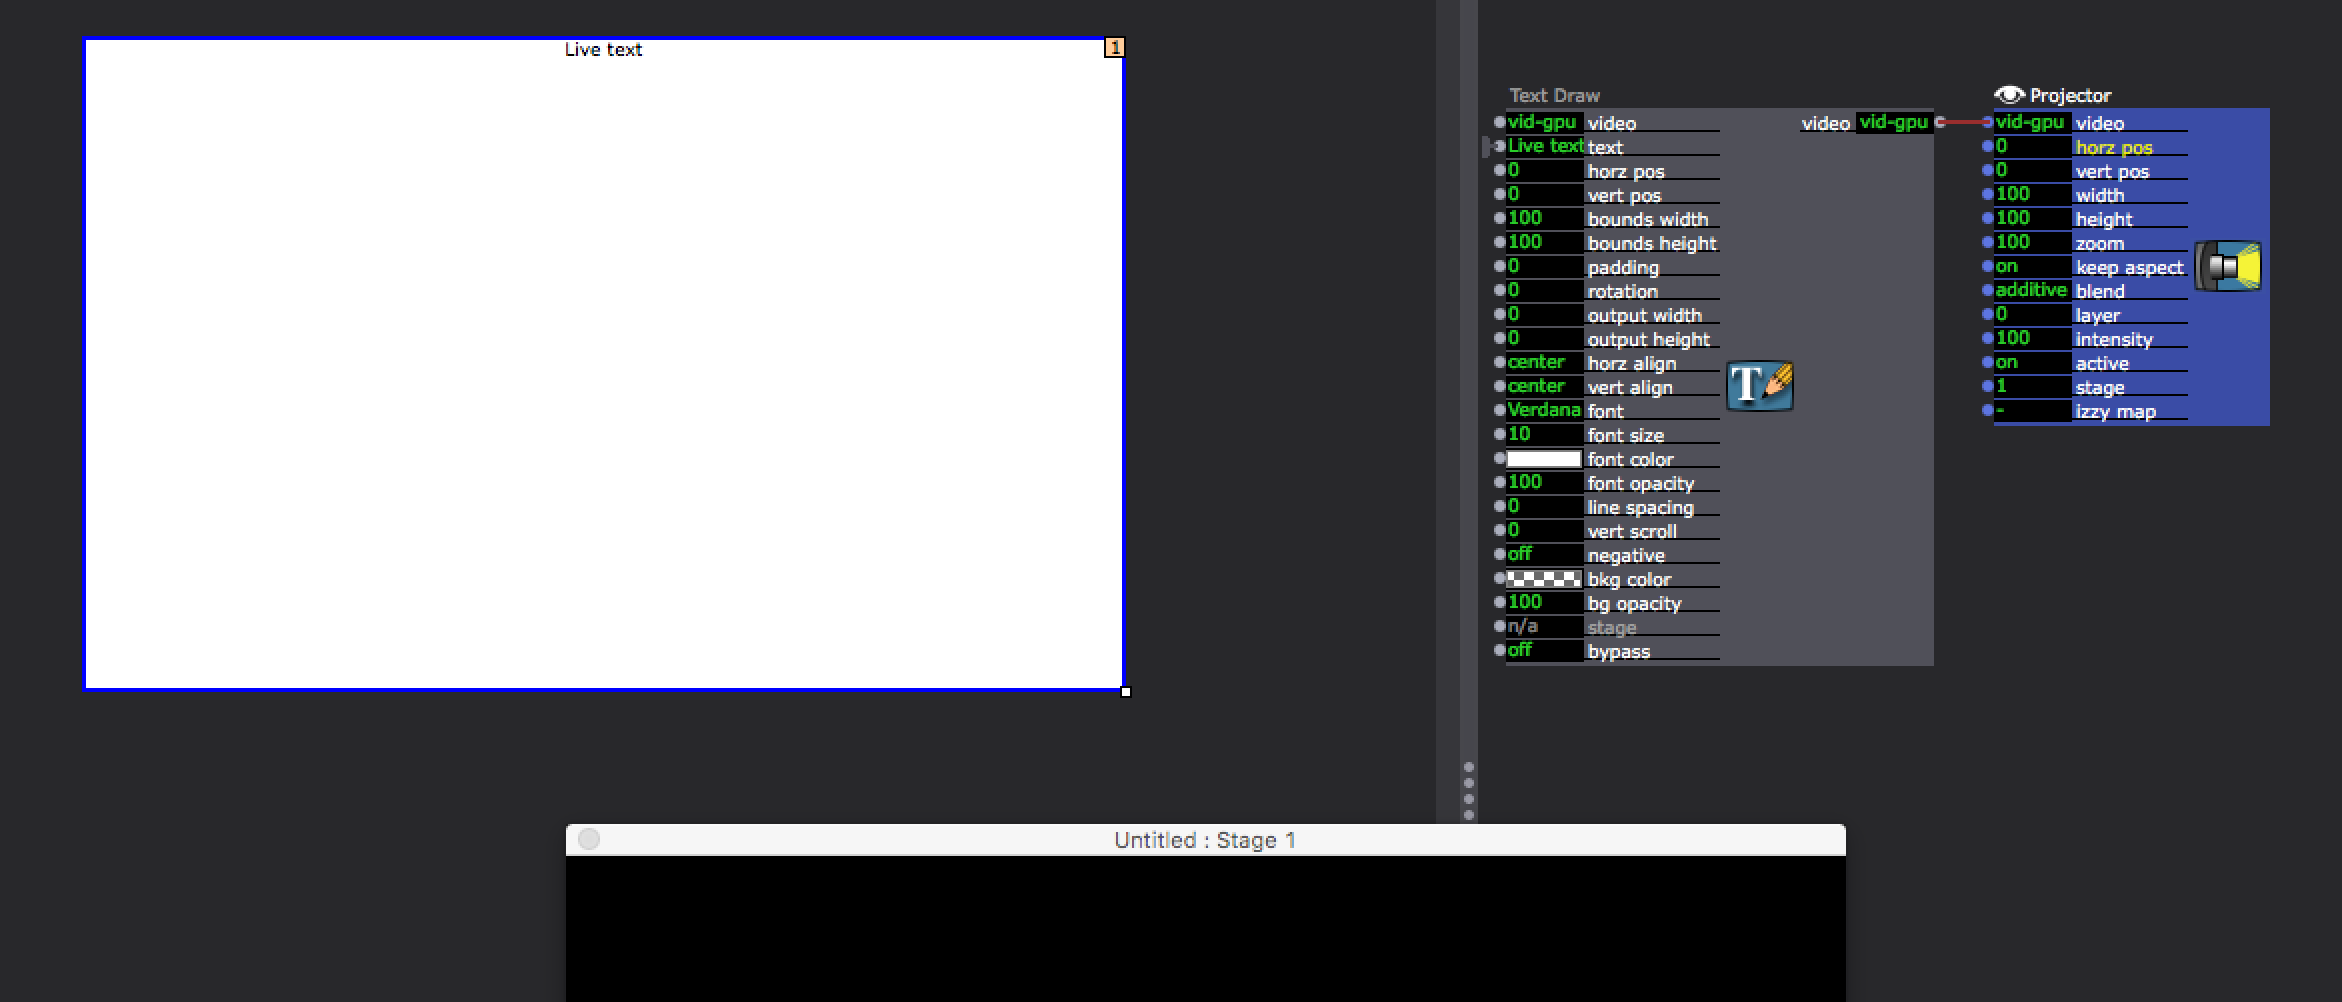Click the red video connection wire

(1966, 122)
